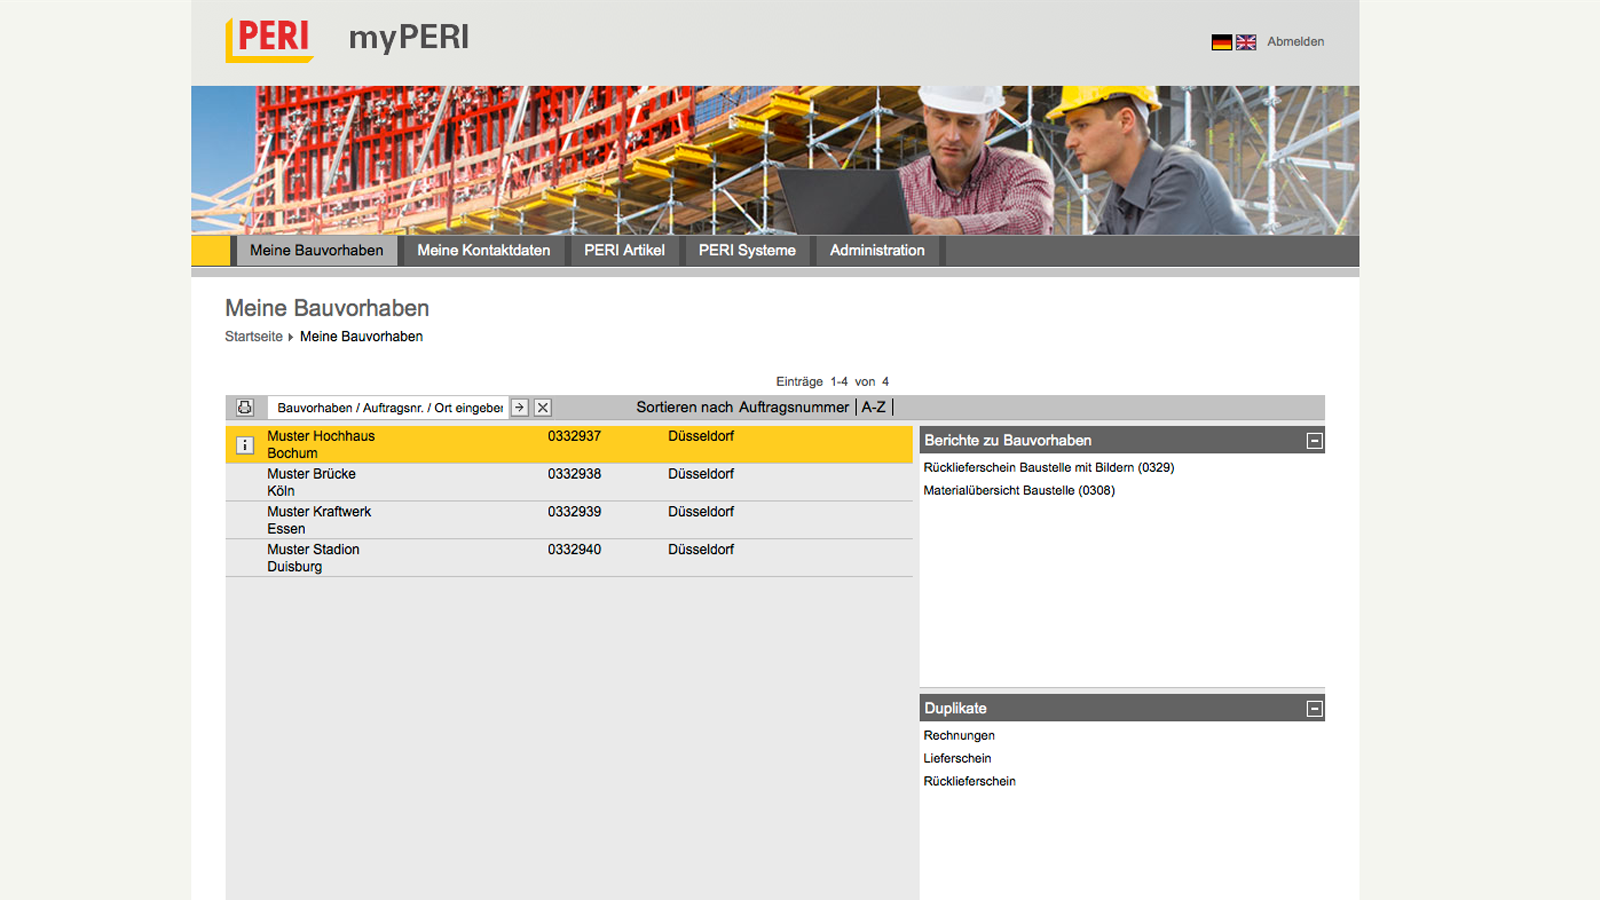This screenshot has width=1600, height=900.
Task: Sort by Auftragsnummer
Action: 794,407
